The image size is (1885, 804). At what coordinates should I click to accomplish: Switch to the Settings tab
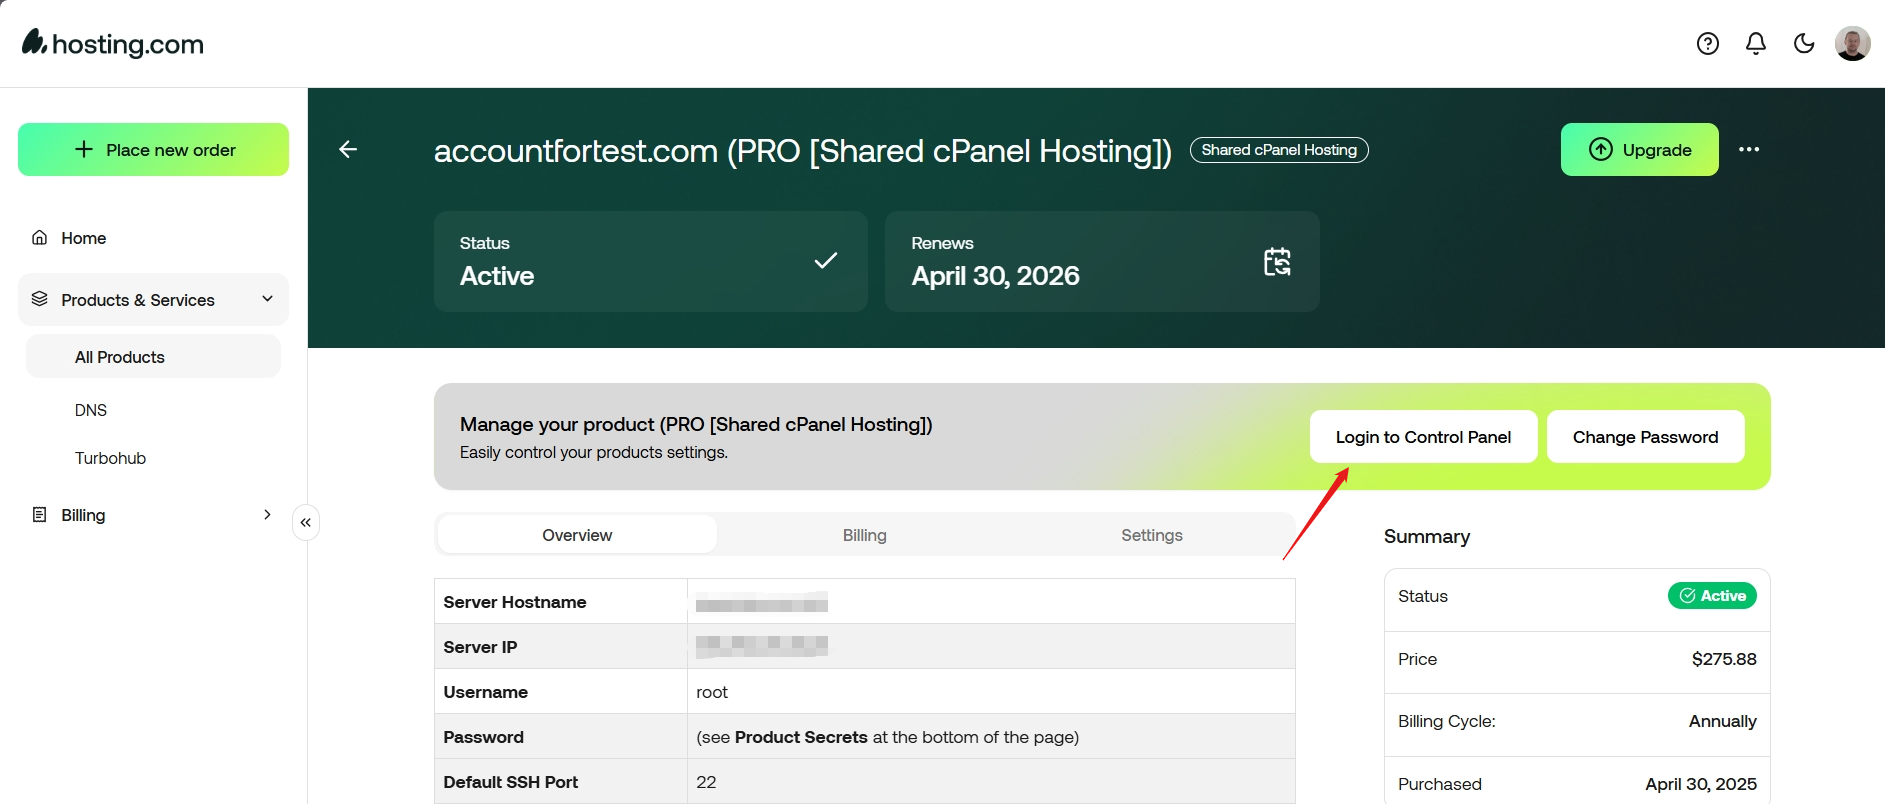coord(1152,535)
